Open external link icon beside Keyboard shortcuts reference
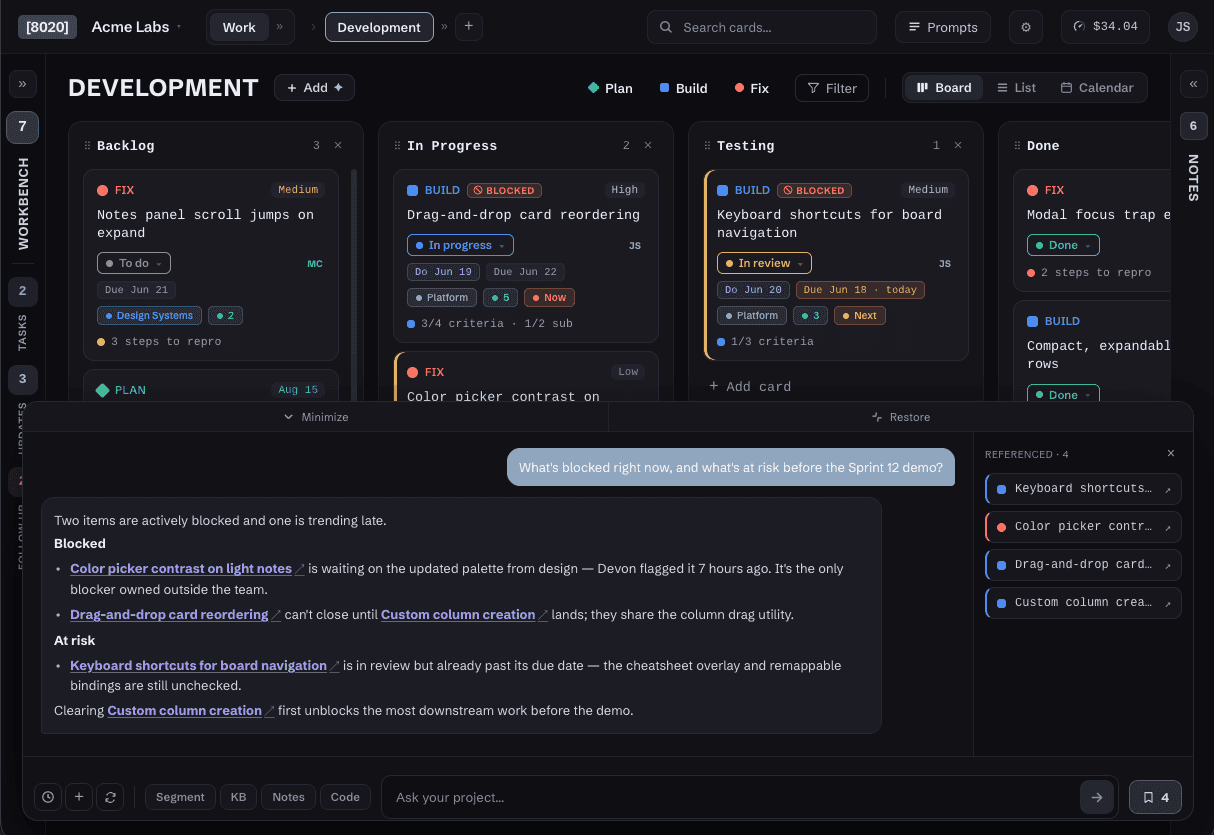1214x835 pixels. tap(1168, 489)
